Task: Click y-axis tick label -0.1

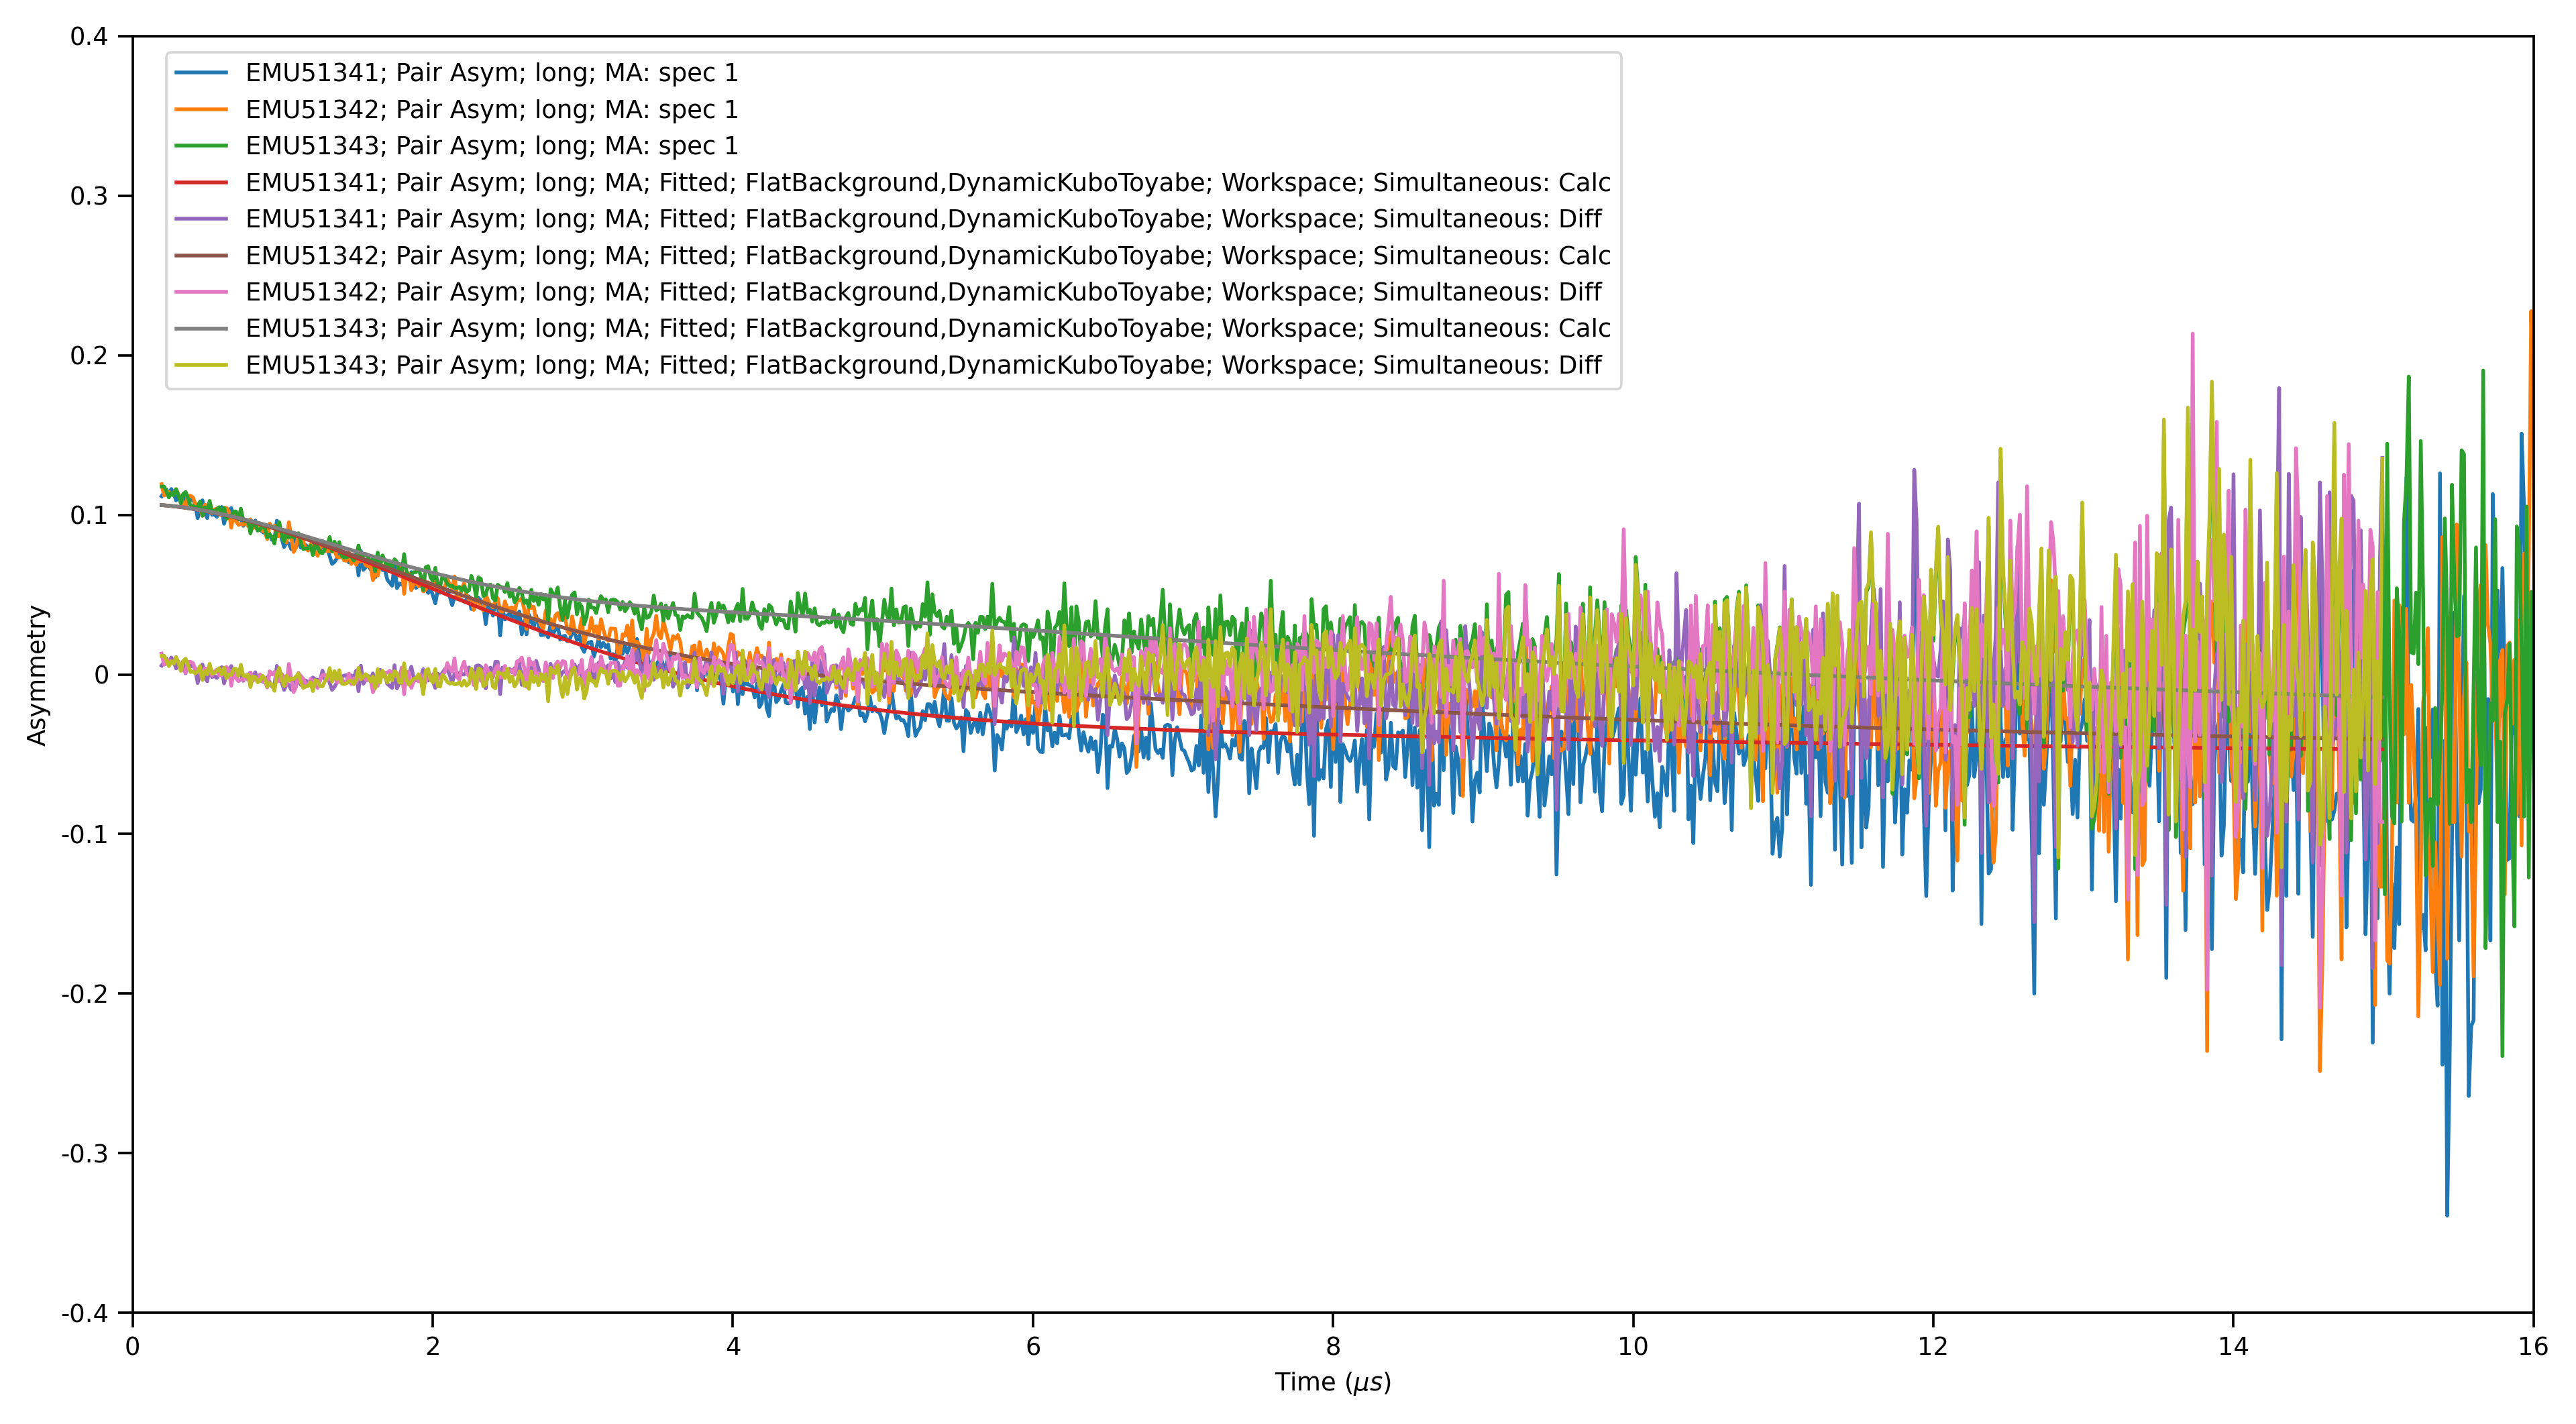Action: tap(85, 834)
